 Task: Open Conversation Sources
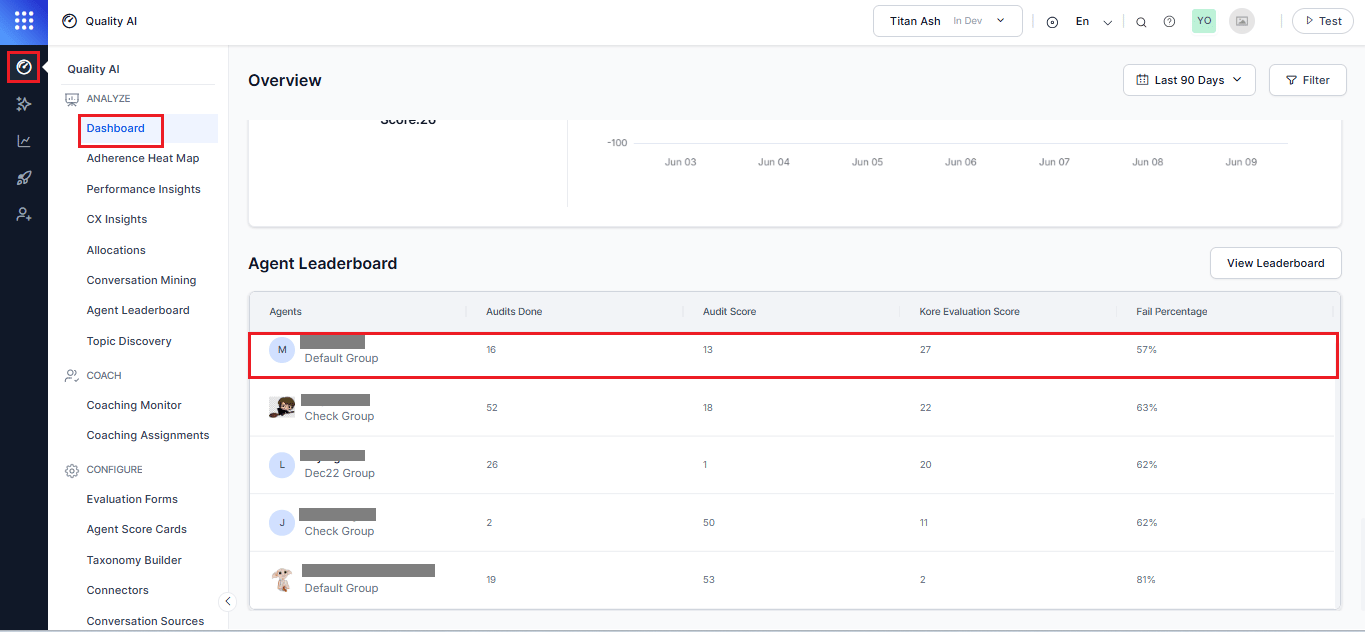[x=146, y=621]
